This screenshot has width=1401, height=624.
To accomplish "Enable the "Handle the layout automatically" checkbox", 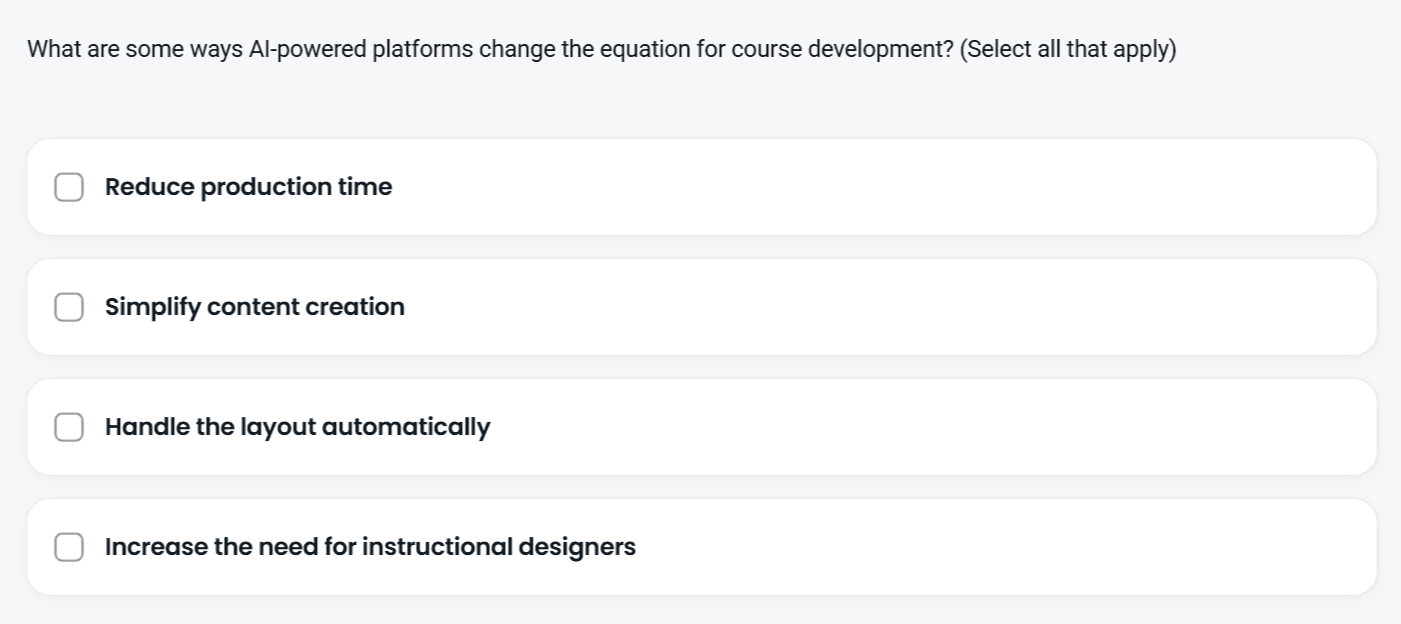I will pyautogui.click(x=69, y=427).
